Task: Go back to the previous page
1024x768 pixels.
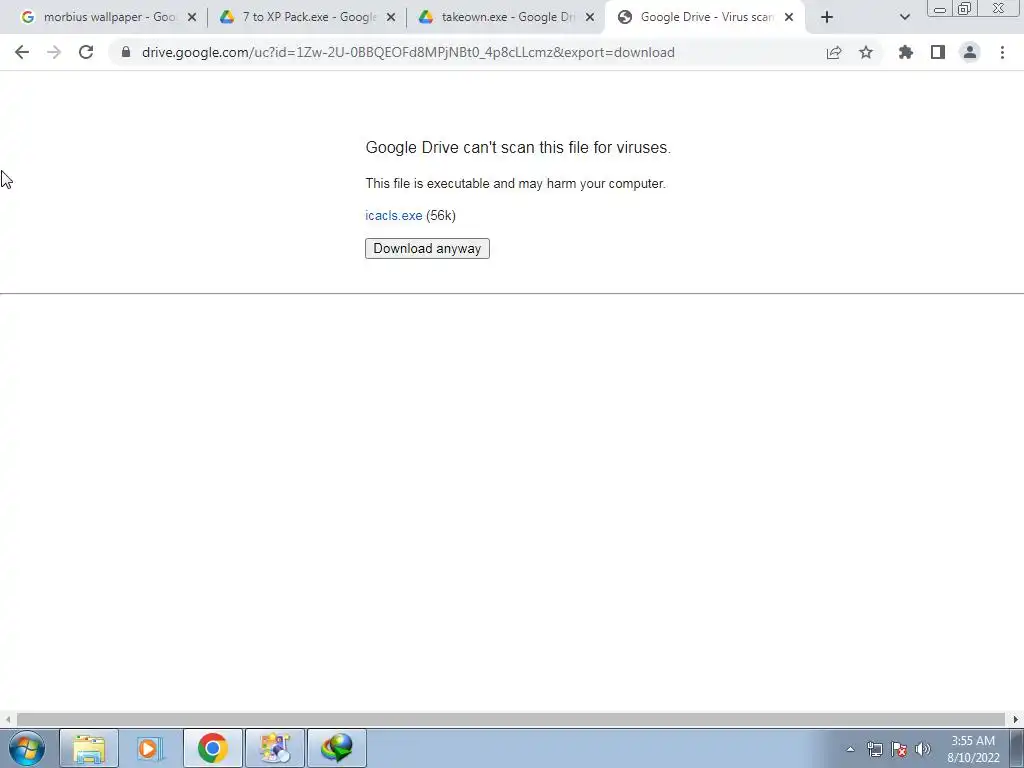Action: (22, 52)
